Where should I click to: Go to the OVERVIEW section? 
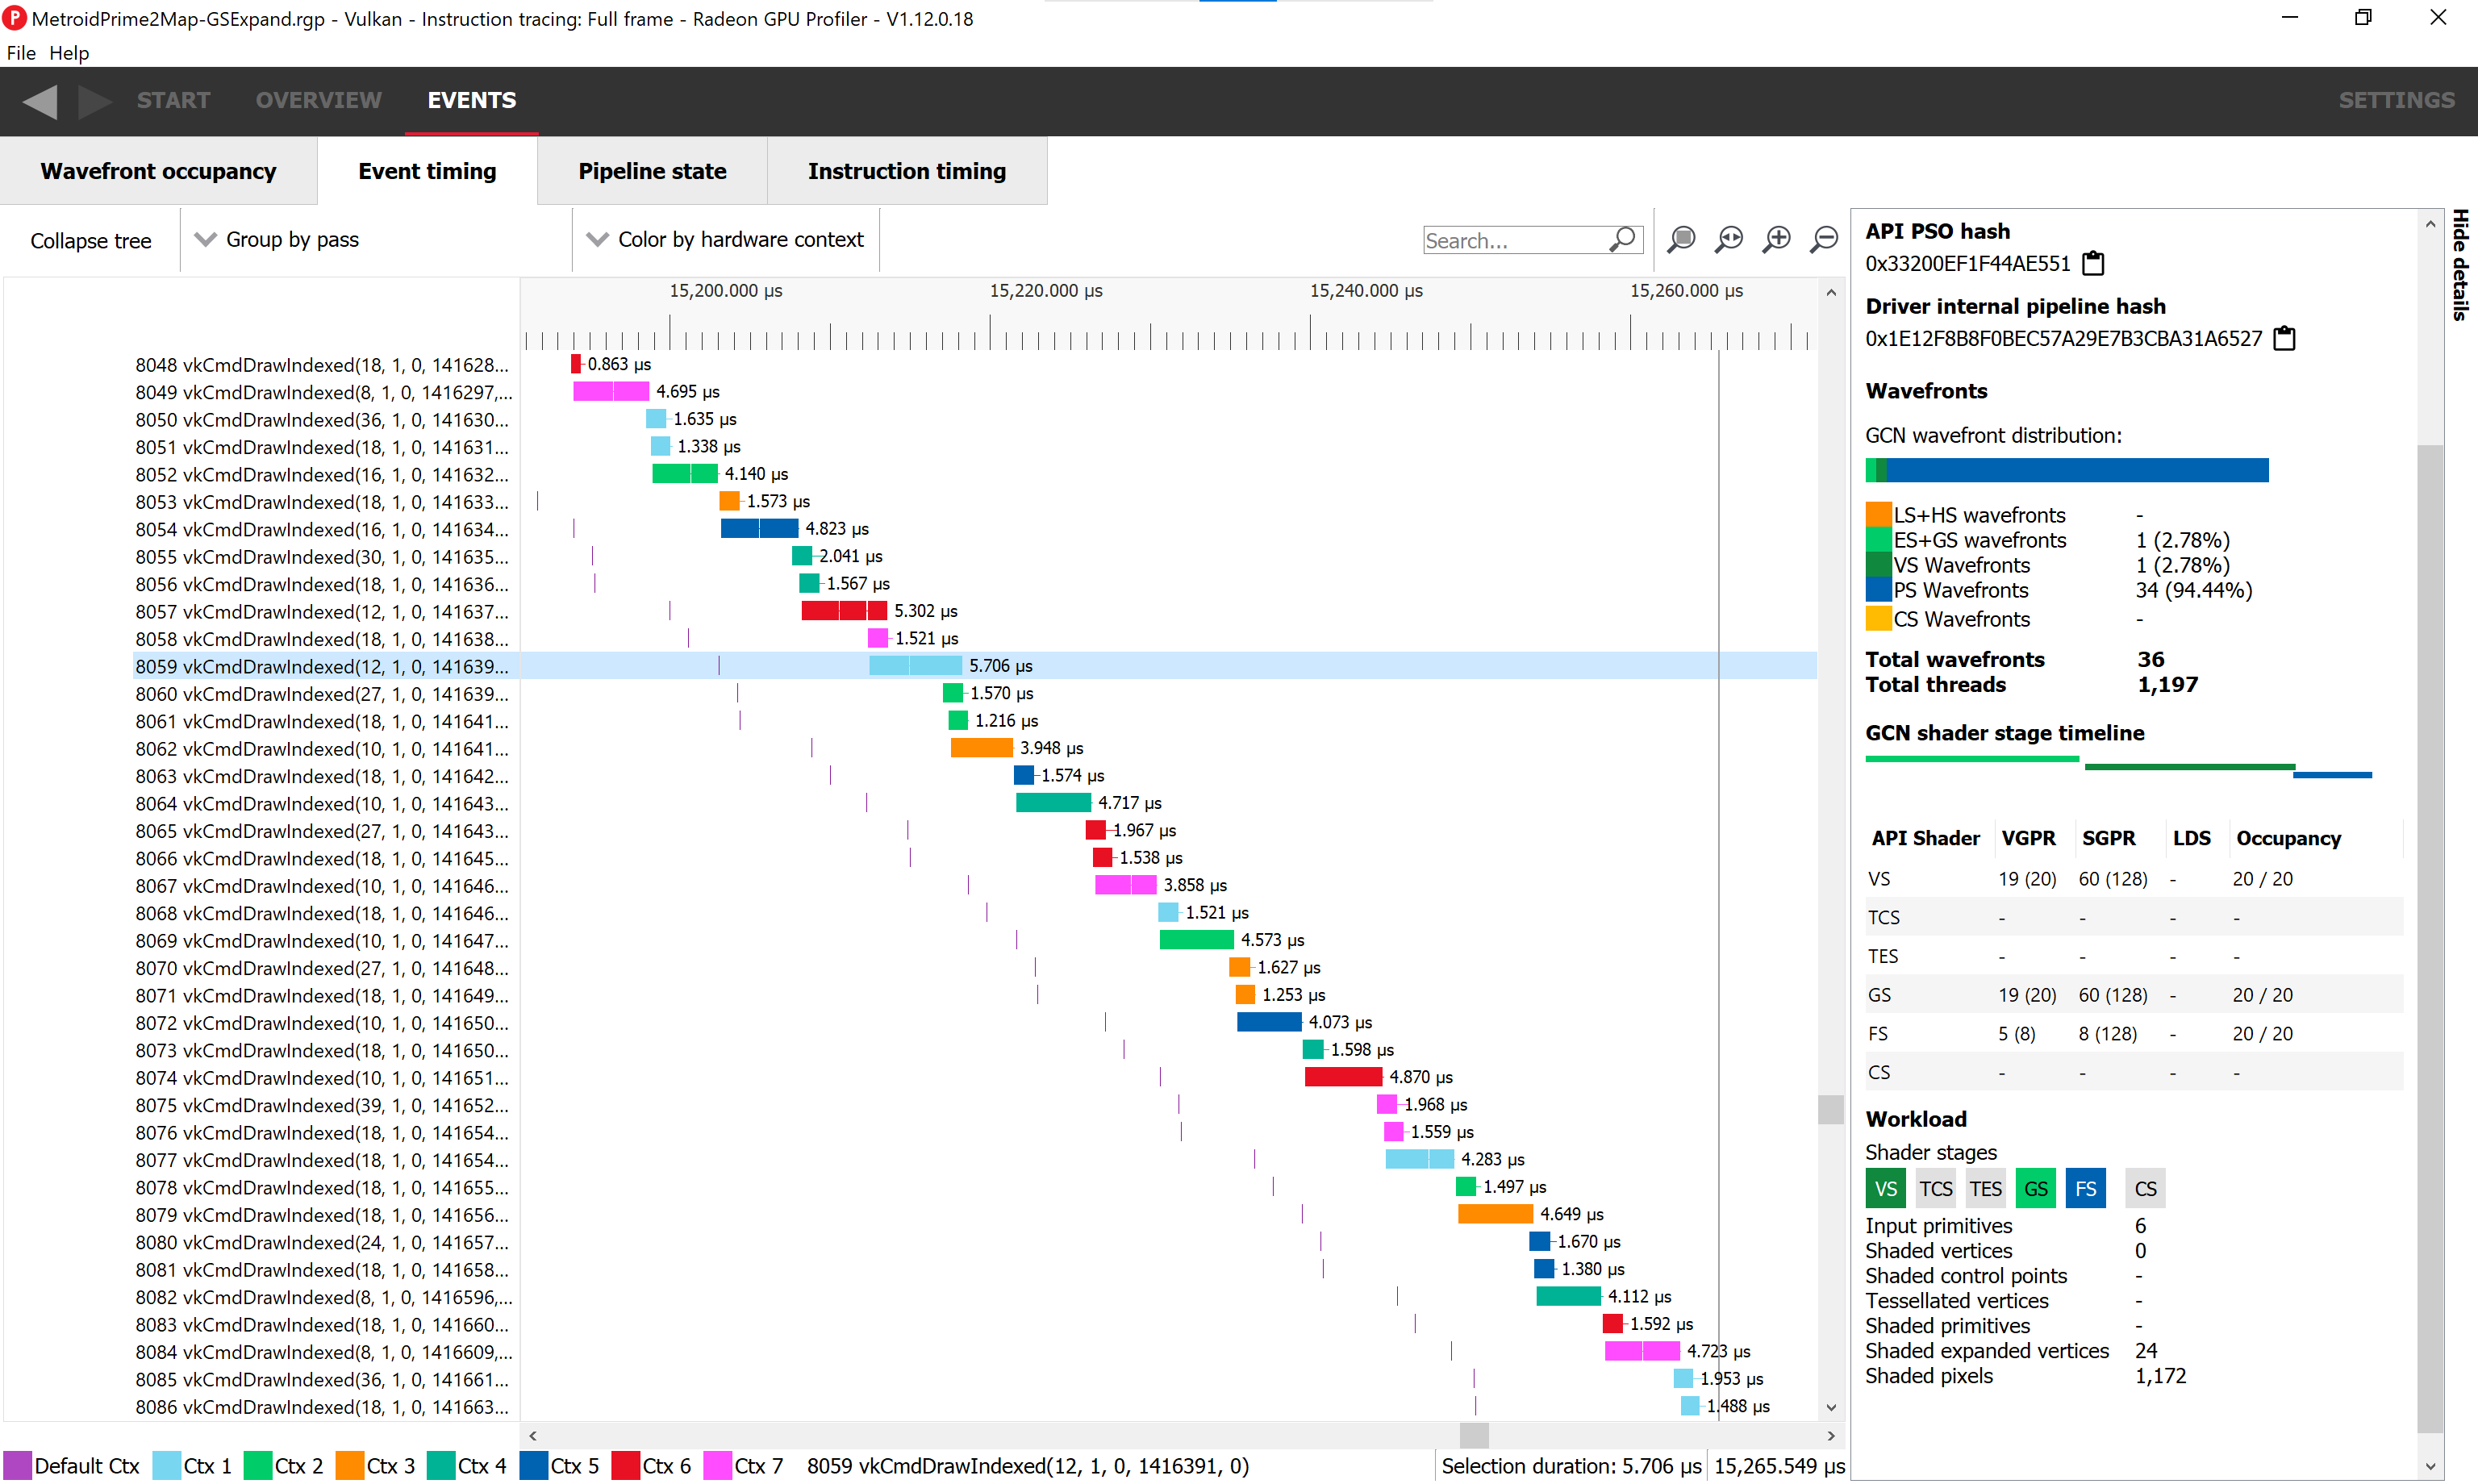[318, 100]
